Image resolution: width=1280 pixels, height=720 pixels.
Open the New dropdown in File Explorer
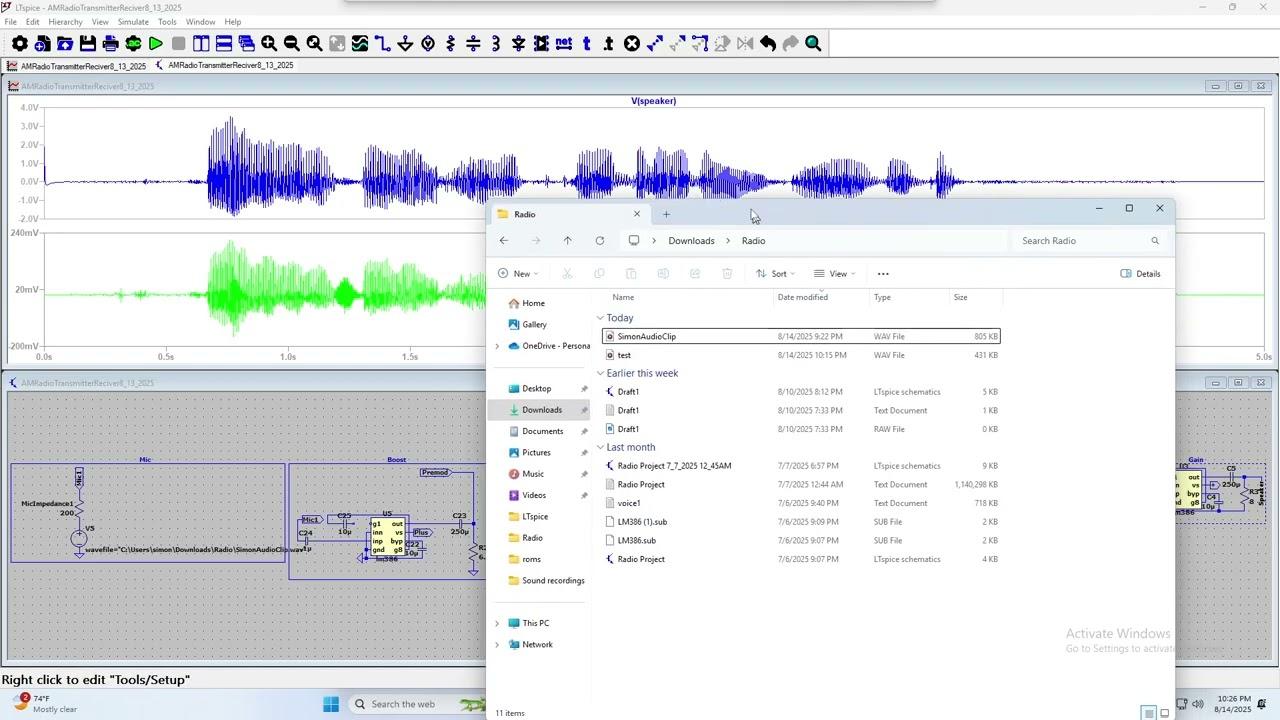coord(519,274)
